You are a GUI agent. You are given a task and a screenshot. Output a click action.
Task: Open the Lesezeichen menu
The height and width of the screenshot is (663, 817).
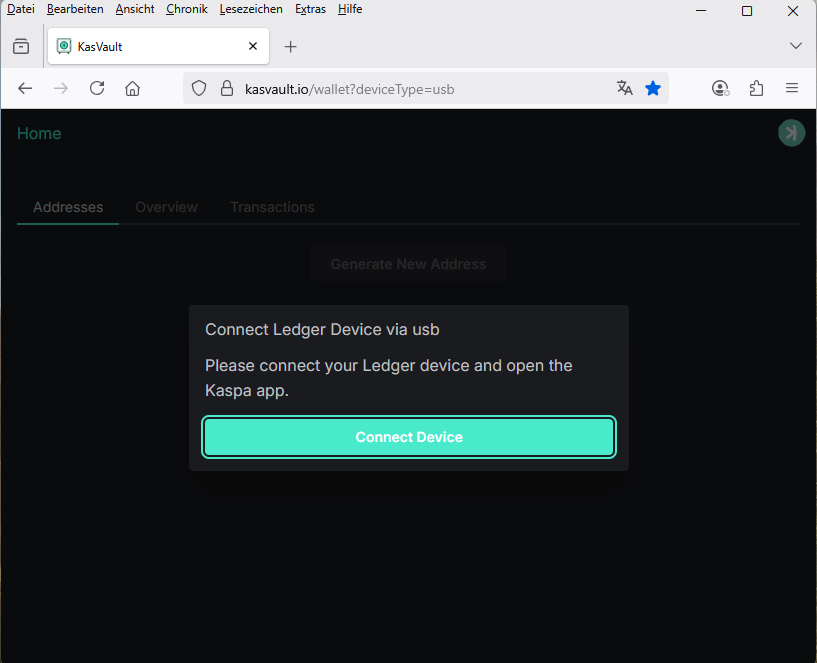click(251, 9)
